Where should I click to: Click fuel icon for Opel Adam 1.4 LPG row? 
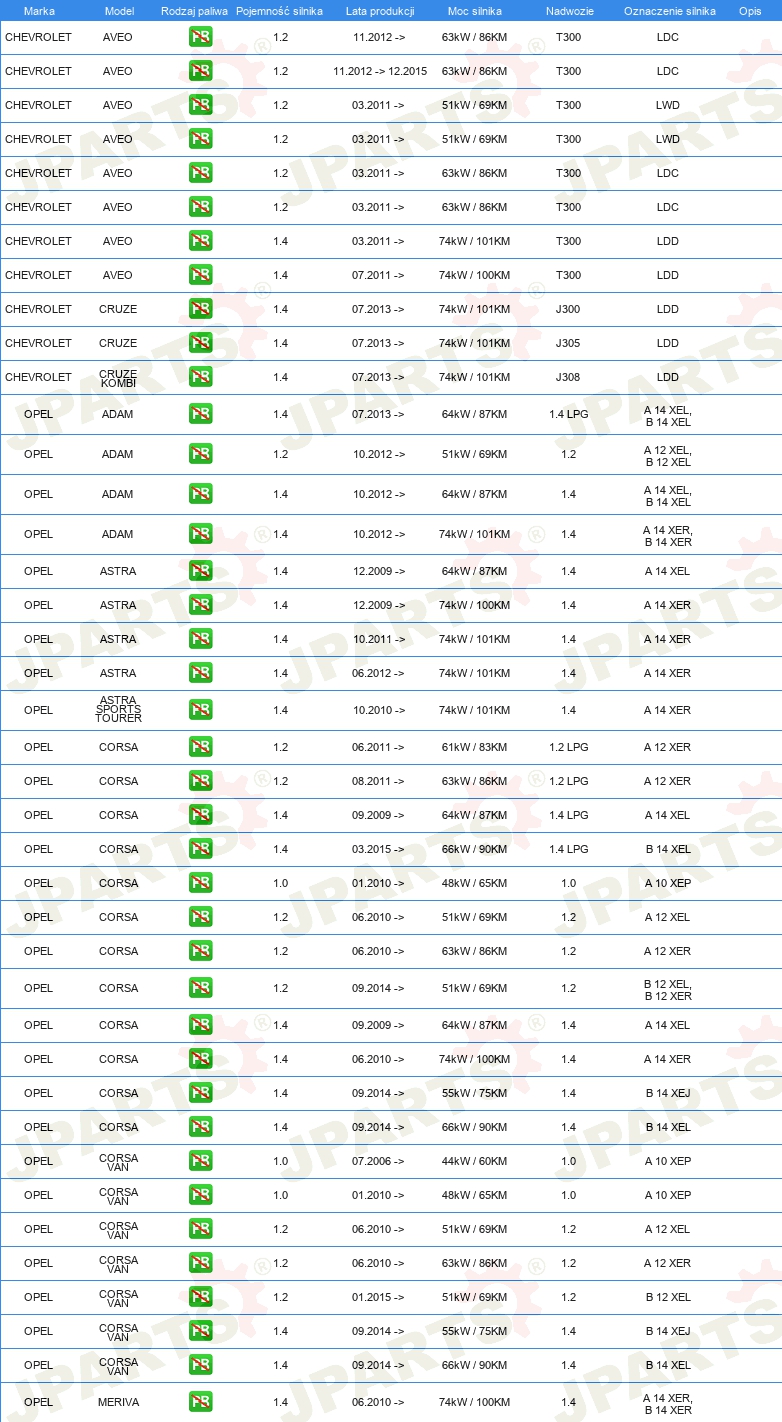point(200,414)
